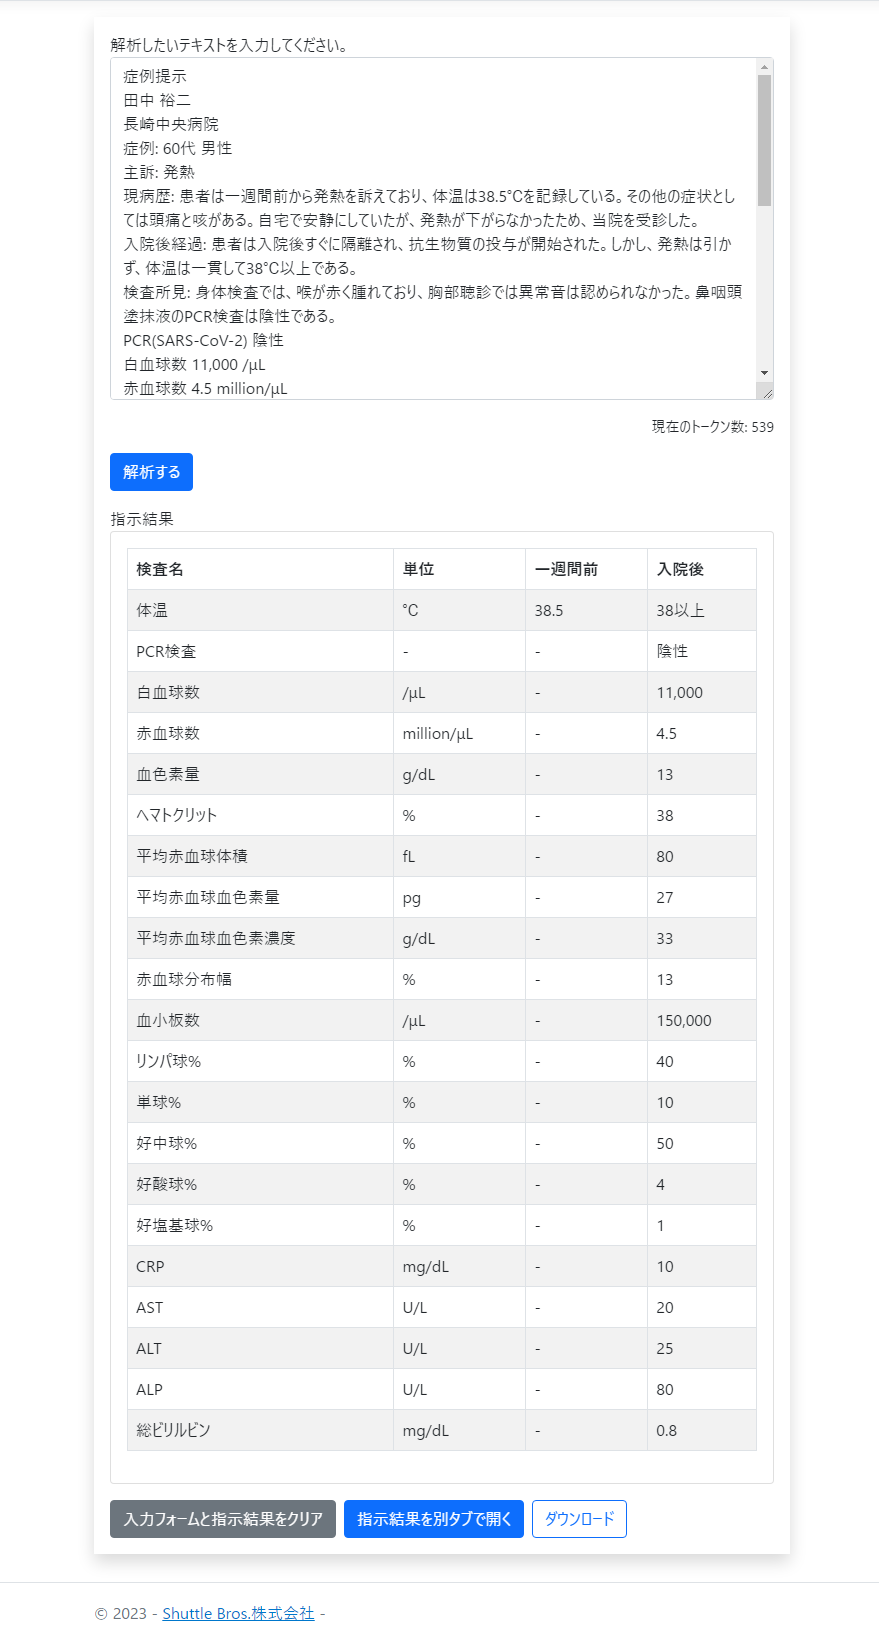Click the 血小板数 row label
The height and width of the screenshot is (1642, 879).
260,1020
